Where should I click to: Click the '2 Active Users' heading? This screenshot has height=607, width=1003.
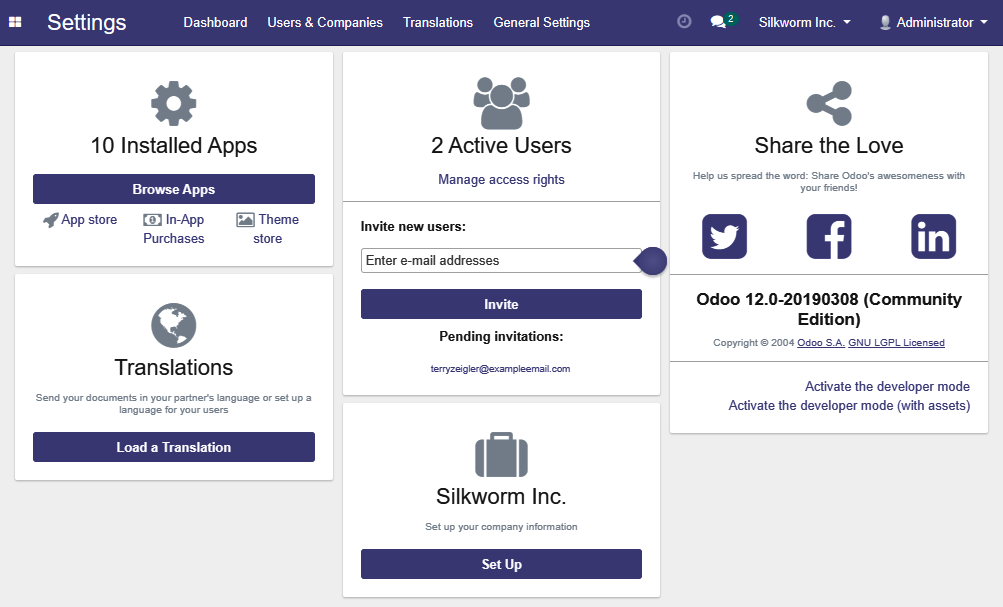[502, 145]
